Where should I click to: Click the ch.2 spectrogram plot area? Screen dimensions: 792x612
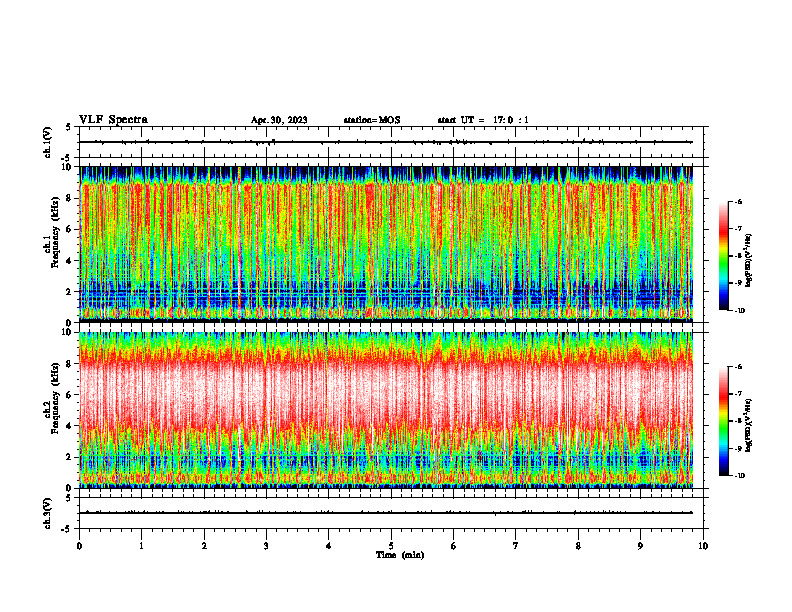[386, 410]
